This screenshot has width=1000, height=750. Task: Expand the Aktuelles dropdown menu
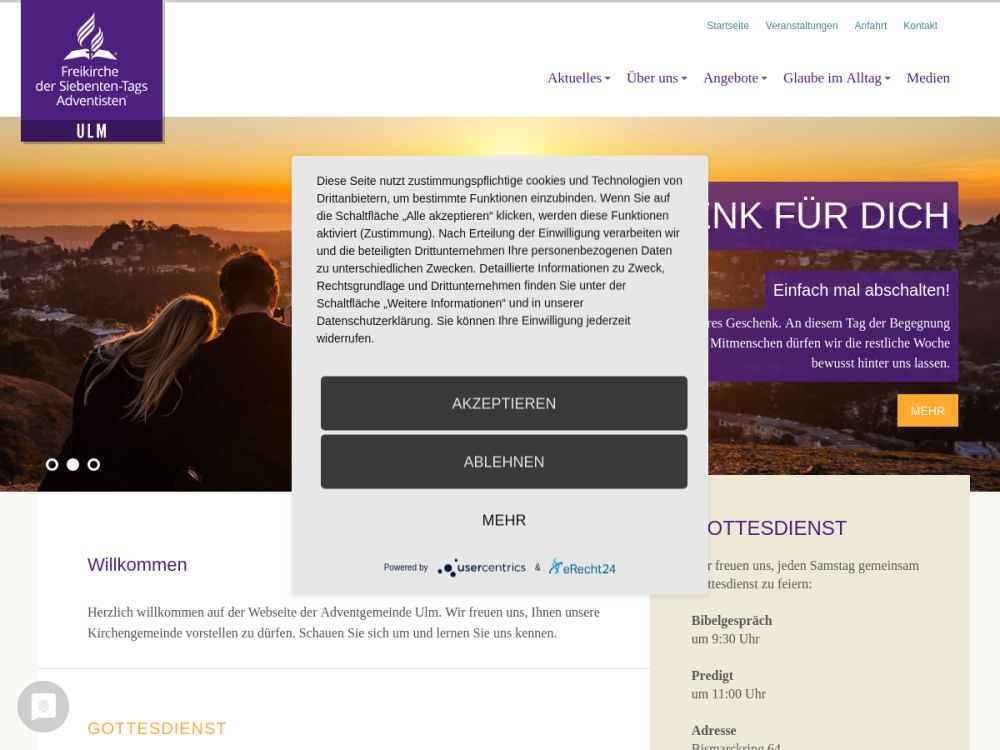click(x=579, y=78)
